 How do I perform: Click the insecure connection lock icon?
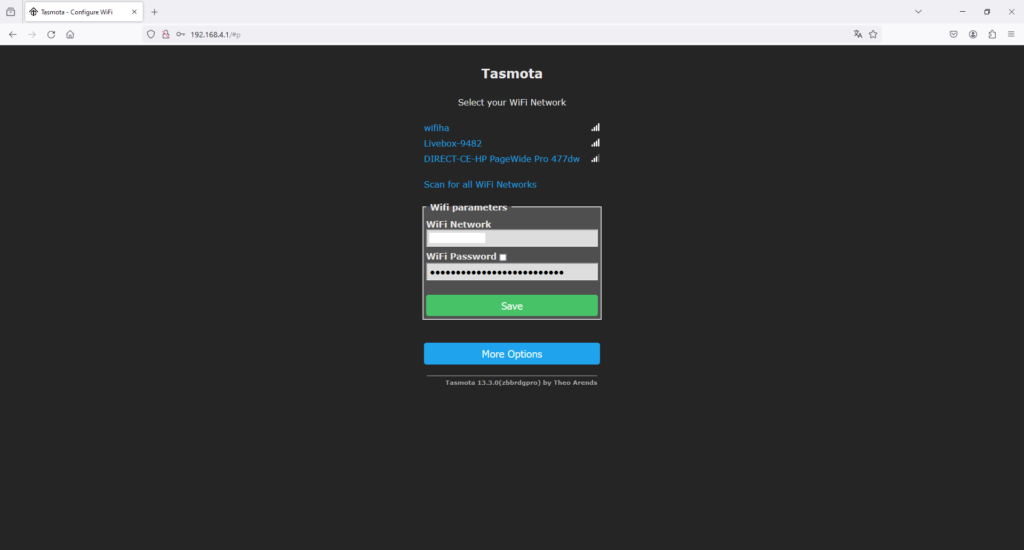(165, 35)
